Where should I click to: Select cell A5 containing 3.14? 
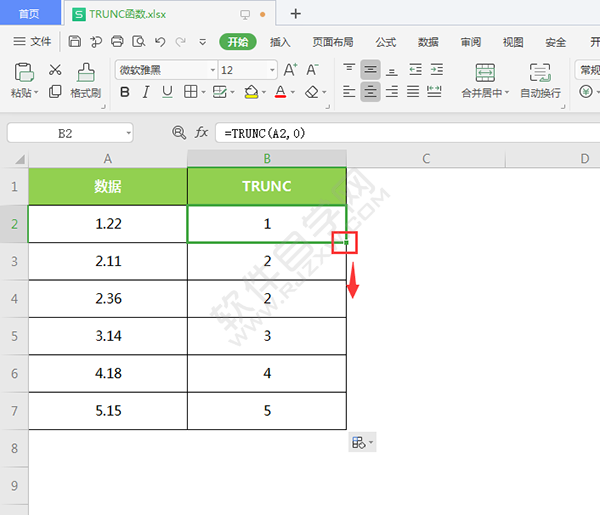pos(108,336)
